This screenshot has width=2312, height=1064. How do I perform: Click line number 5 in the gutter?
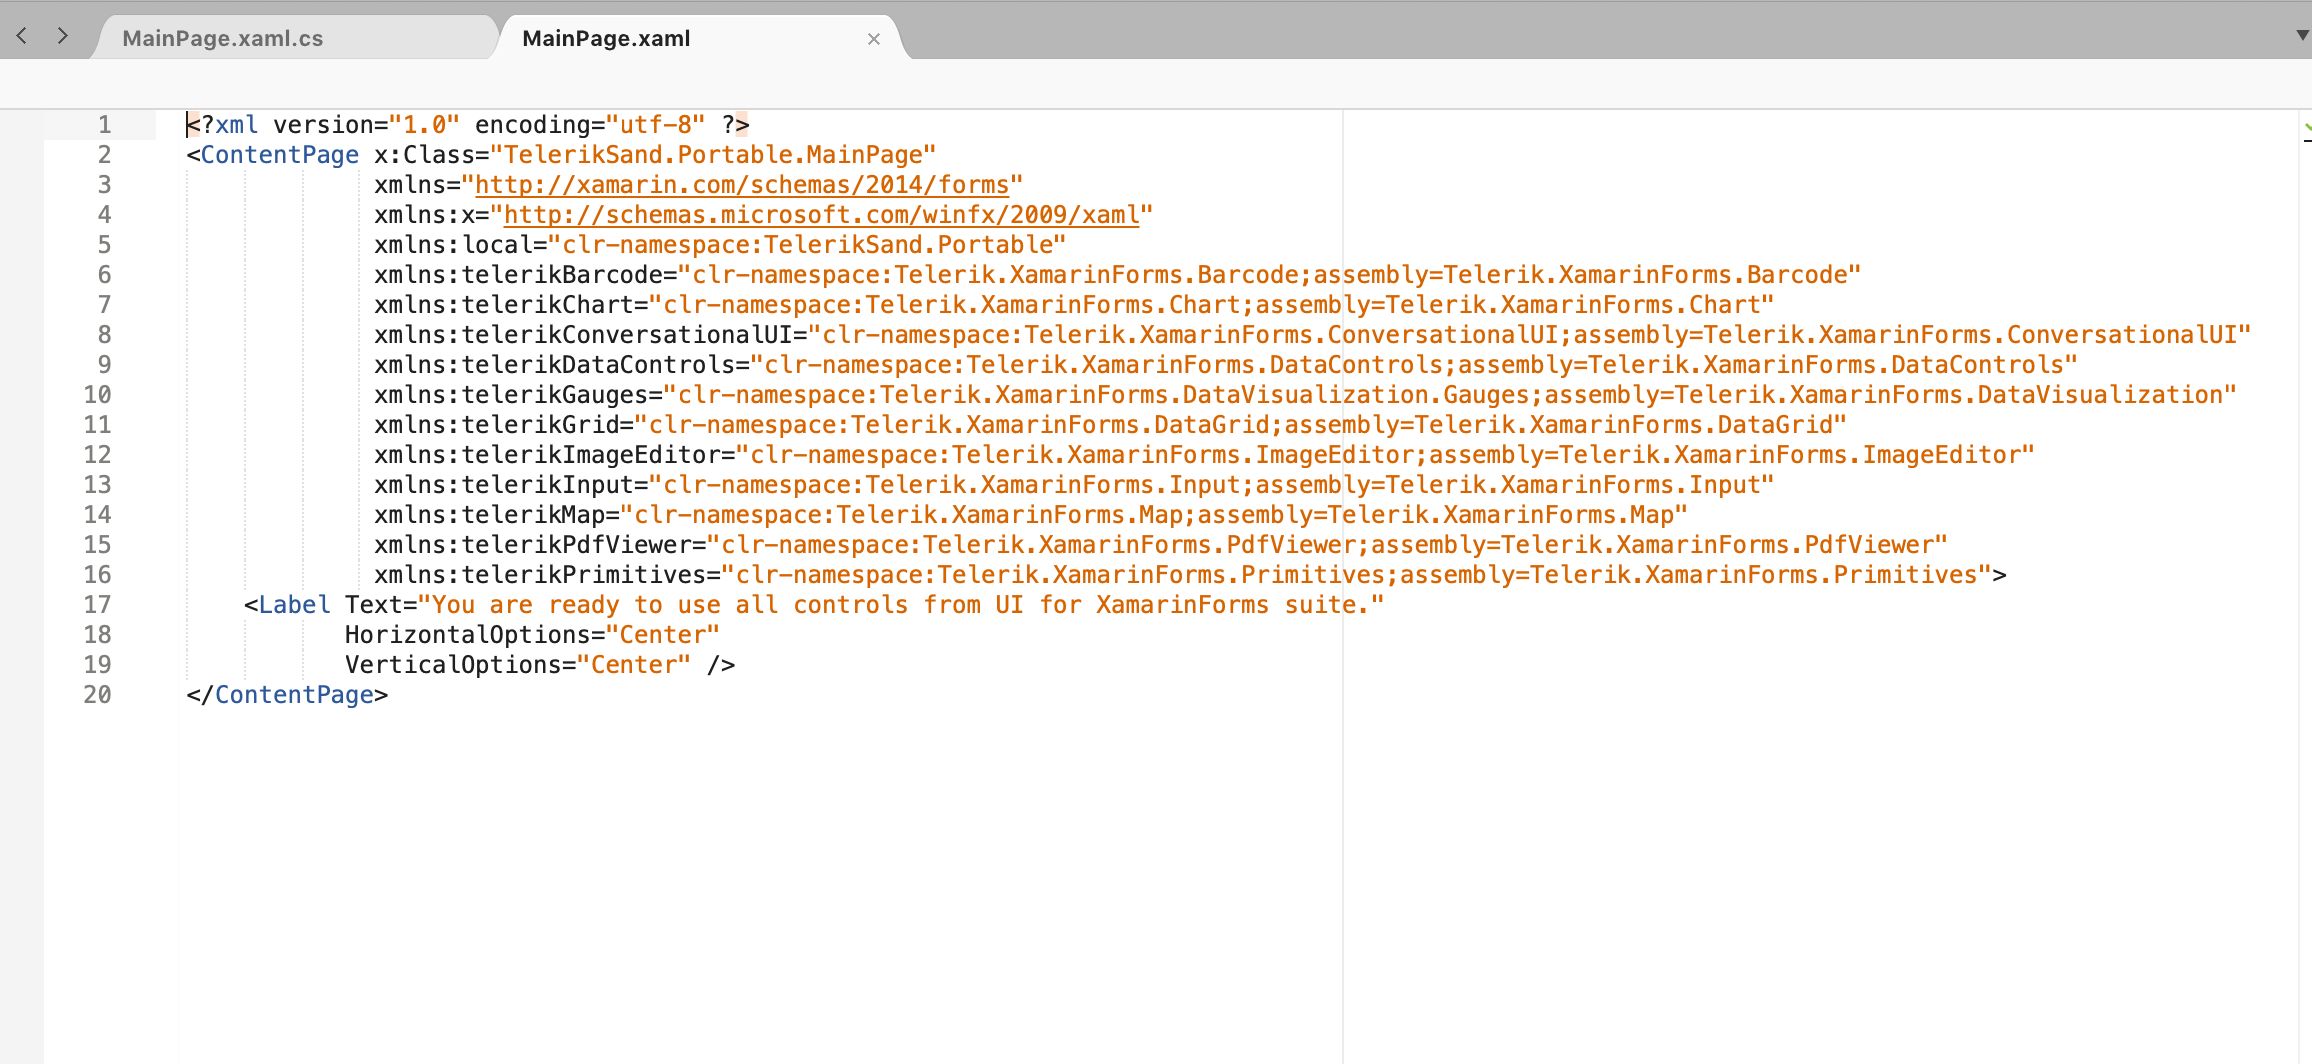click(104, 245)
